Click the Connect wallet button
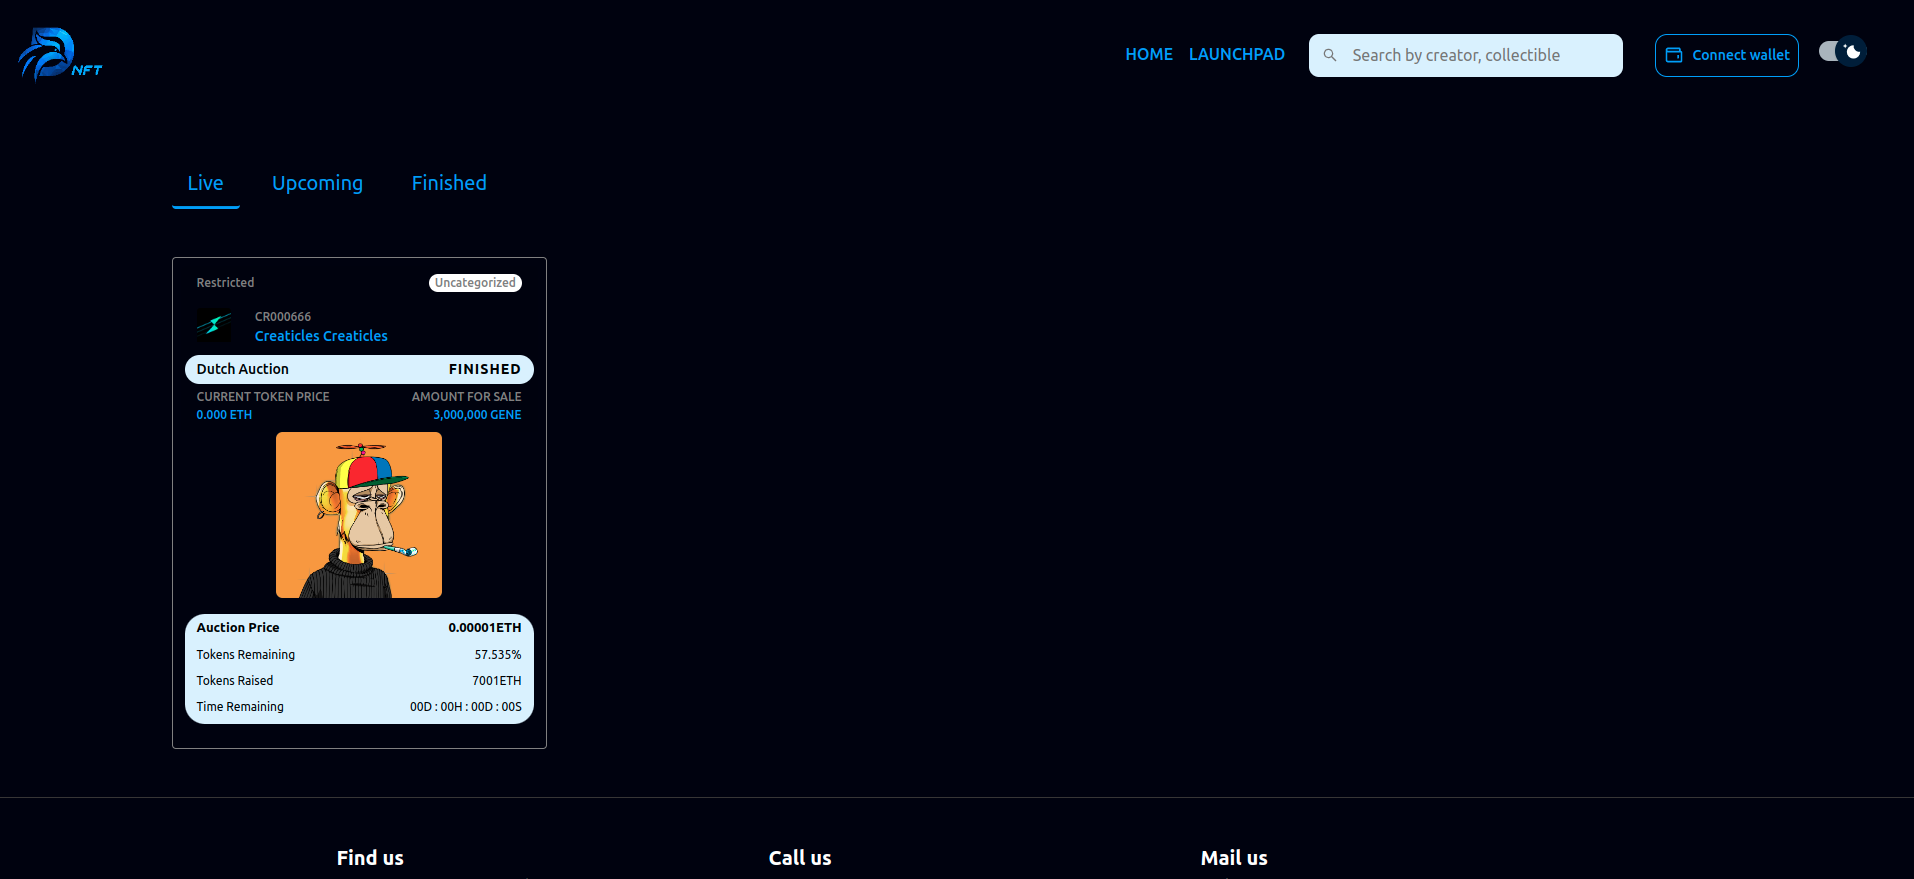The image size is (1914, 879). 1727,55
